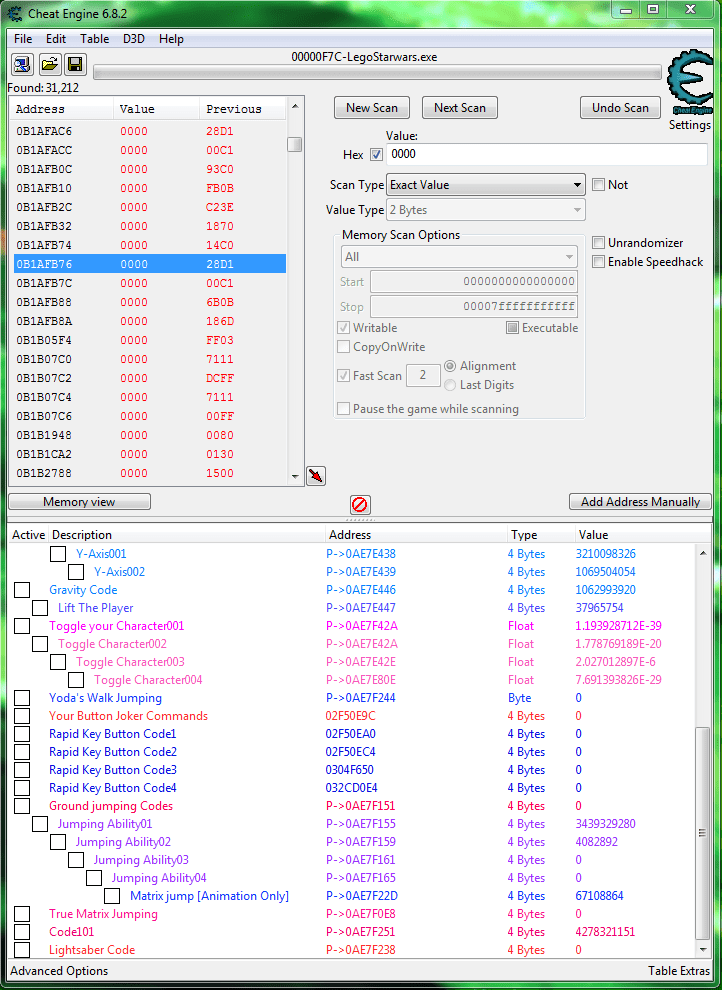
Task: Save the cheat table floppy icon
Action: coord(75,64)
